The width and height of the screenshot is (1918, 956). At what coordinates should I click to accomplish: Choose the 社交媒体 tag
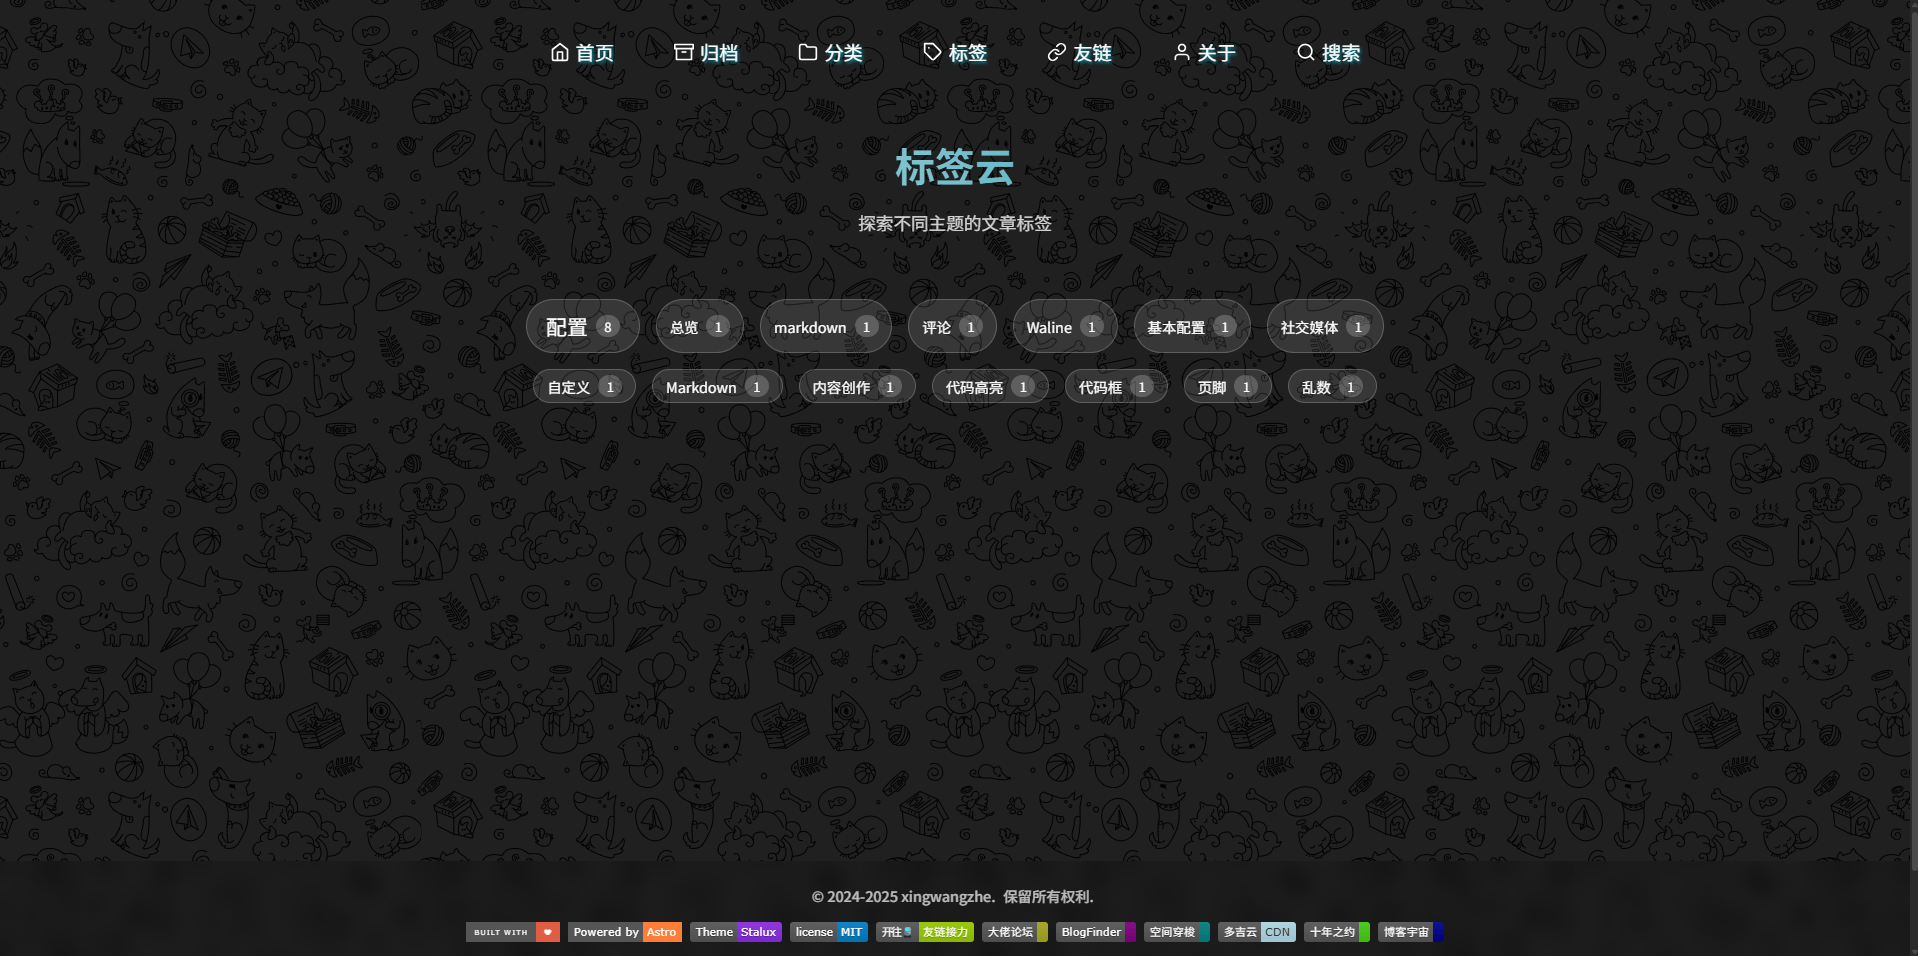click(1324, 327)
